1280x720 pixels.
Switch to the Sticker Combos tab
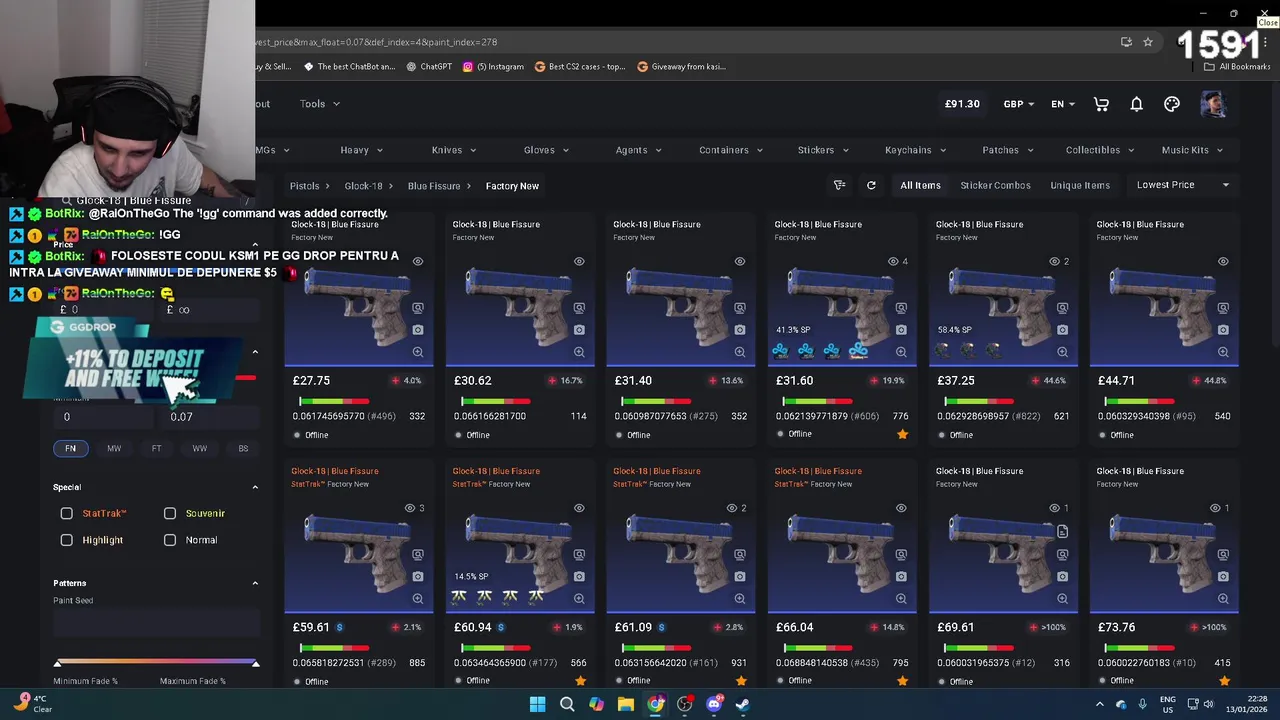click(995, 185)
